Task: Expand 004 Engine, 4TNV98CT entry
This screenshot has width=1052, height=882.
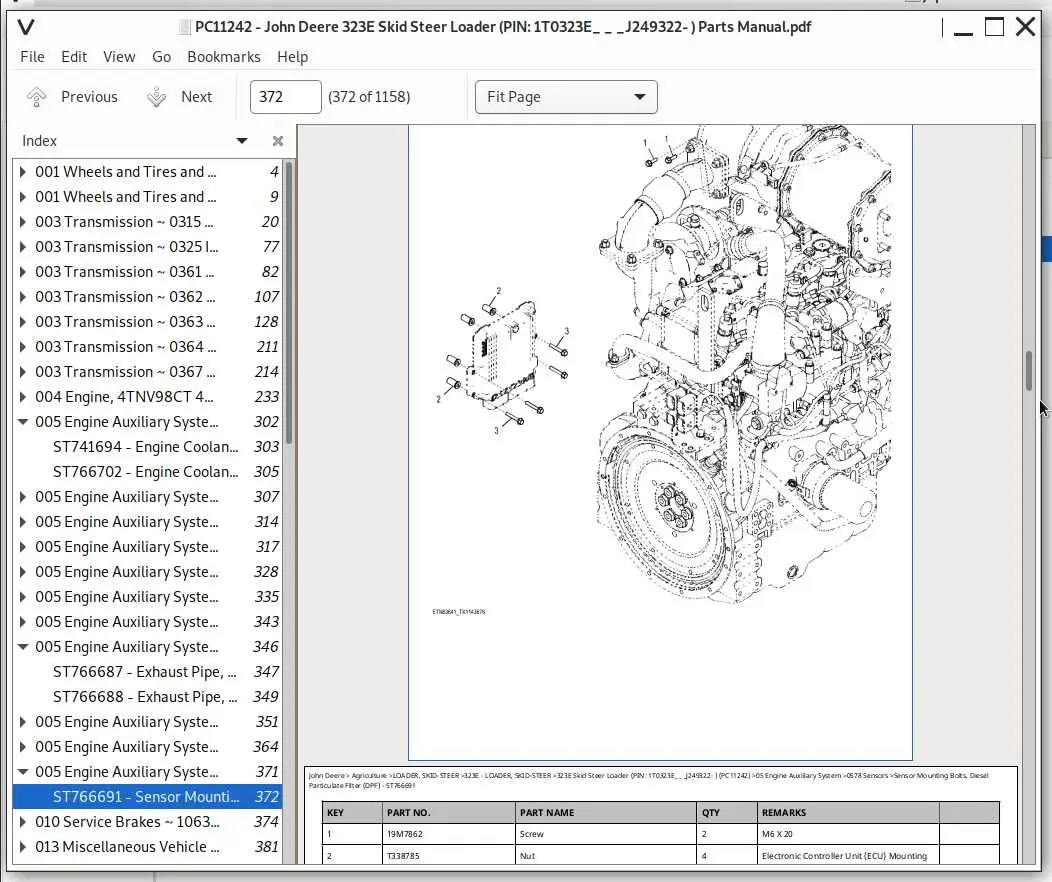Action: (x=23, y=397)
